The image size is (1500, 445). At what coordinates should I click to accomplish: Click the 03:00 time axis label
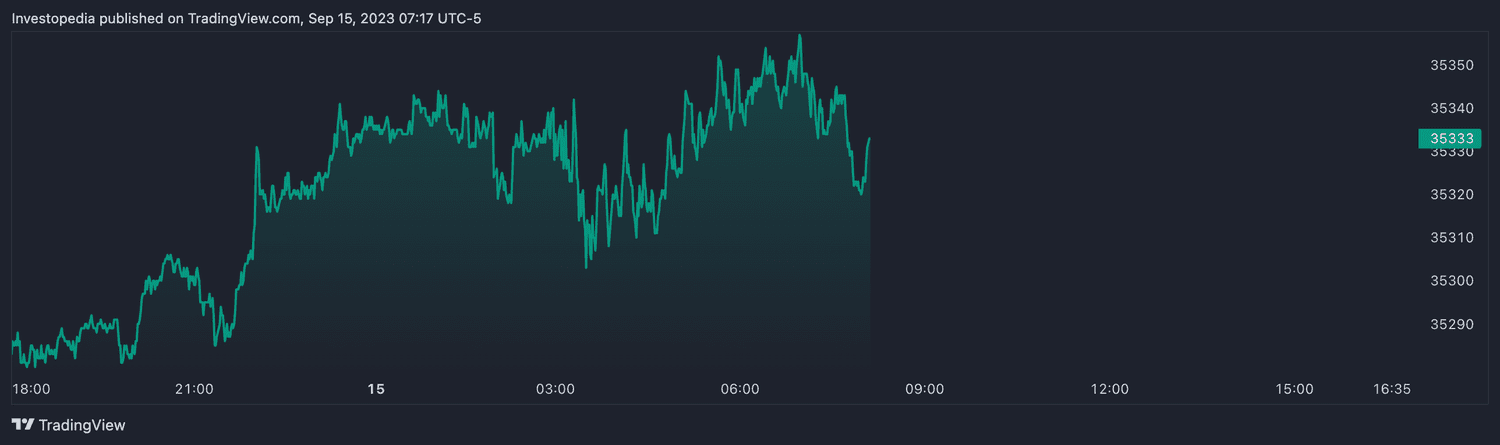[555, 389]
